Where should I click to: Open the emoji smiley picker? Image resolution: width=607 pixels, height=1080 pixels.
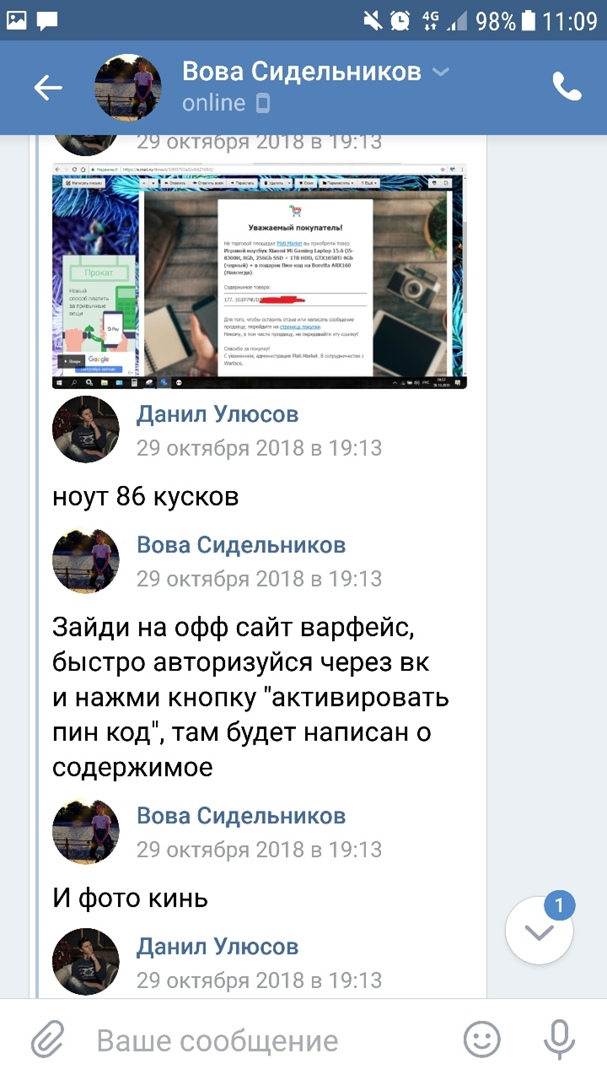pos(482,1039)
